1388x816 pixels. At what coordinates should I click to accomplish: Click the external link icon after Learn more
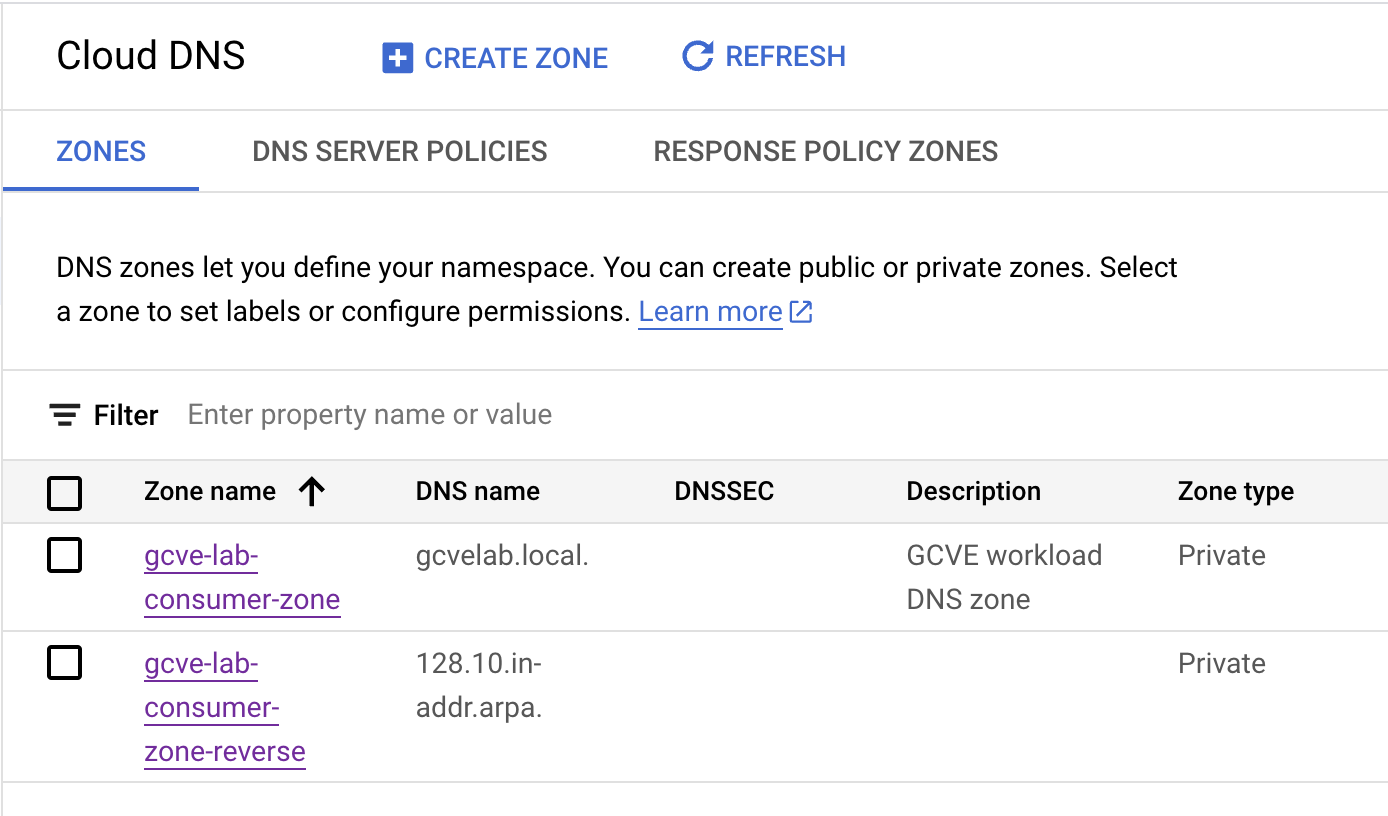(801, 312)
